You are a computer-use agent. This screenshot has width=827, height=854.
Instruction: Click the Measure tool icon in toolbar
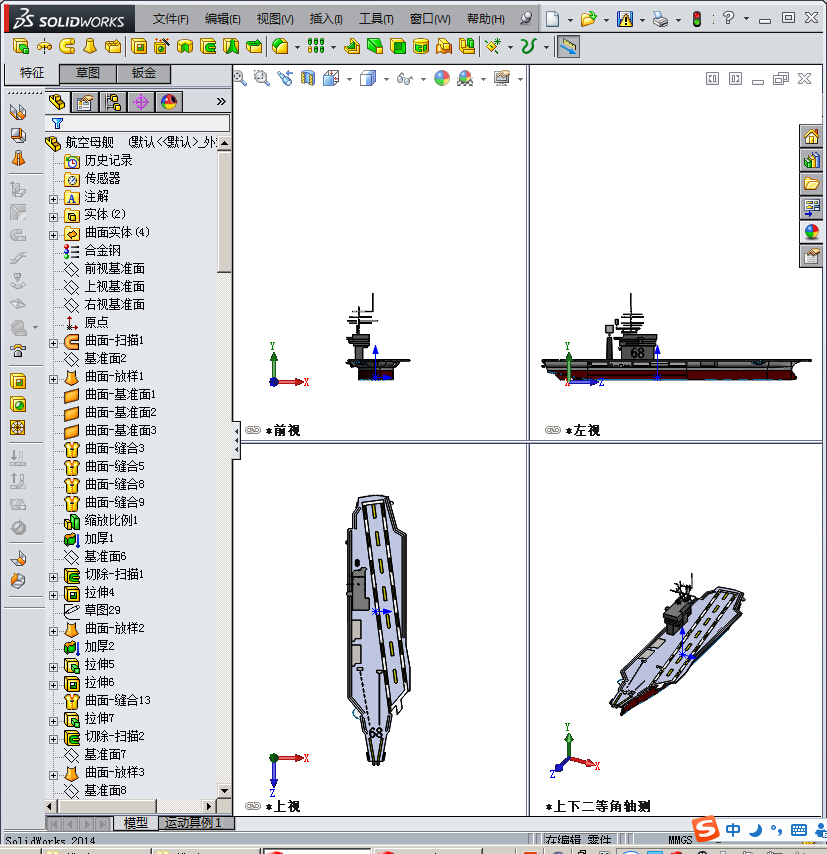tap(568, 47)
